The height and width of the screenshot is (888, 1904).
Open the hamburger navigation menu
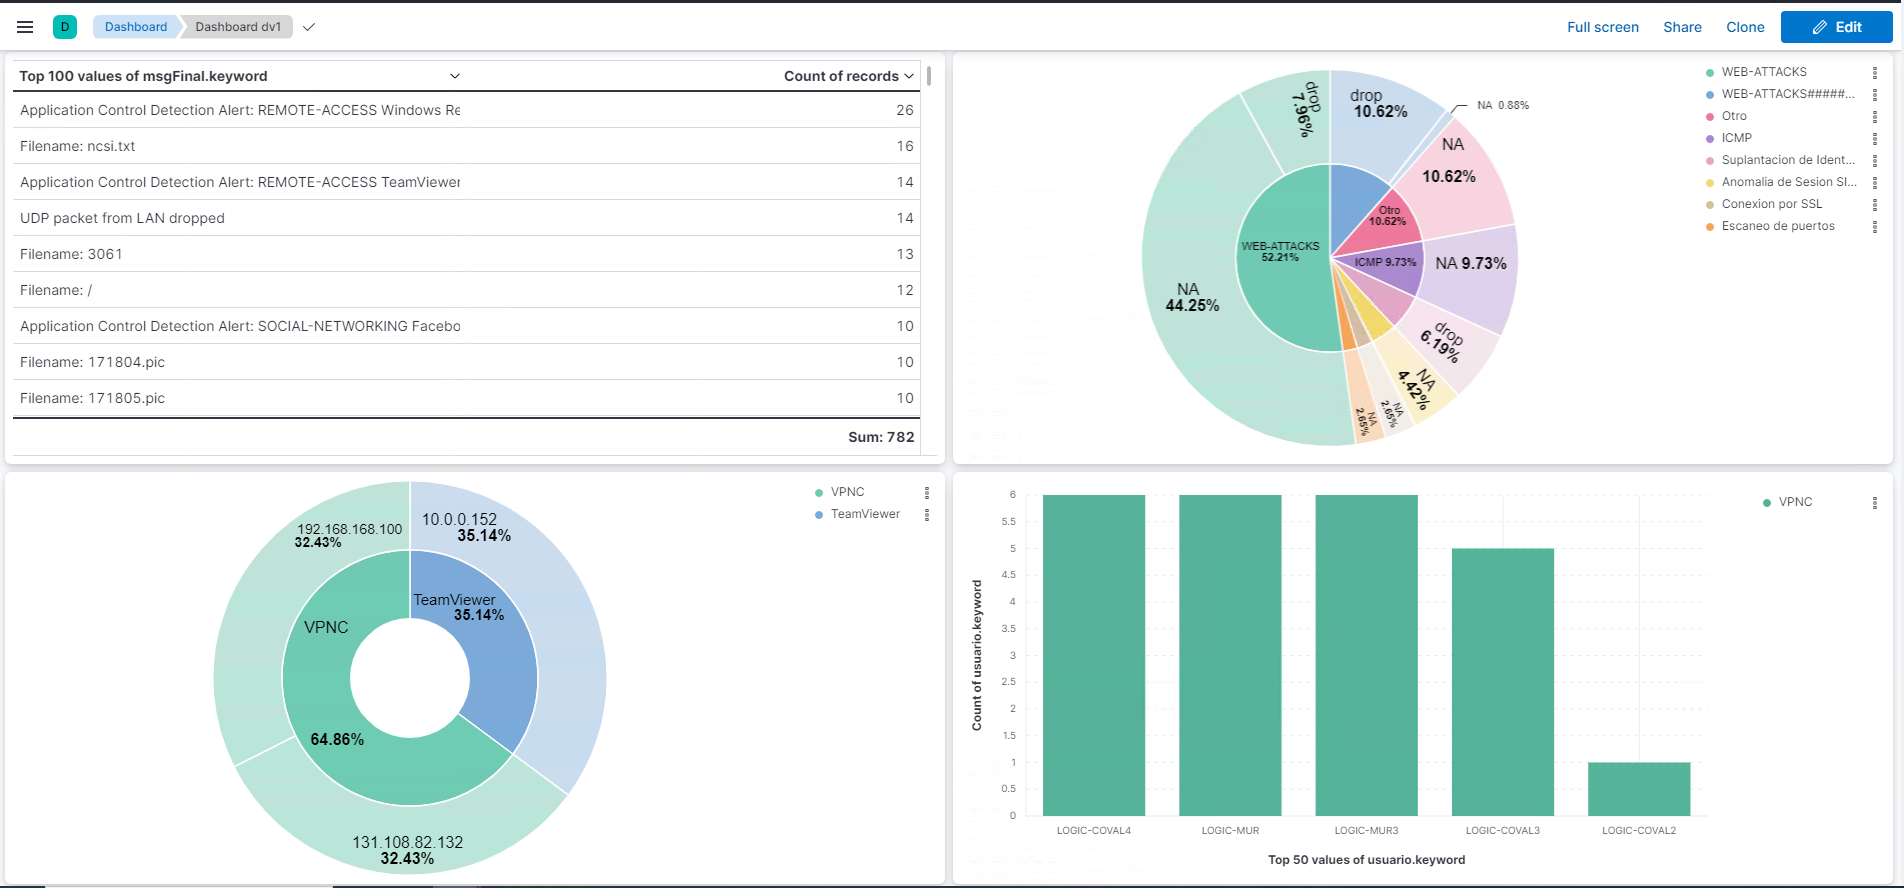tap(25, 27)
